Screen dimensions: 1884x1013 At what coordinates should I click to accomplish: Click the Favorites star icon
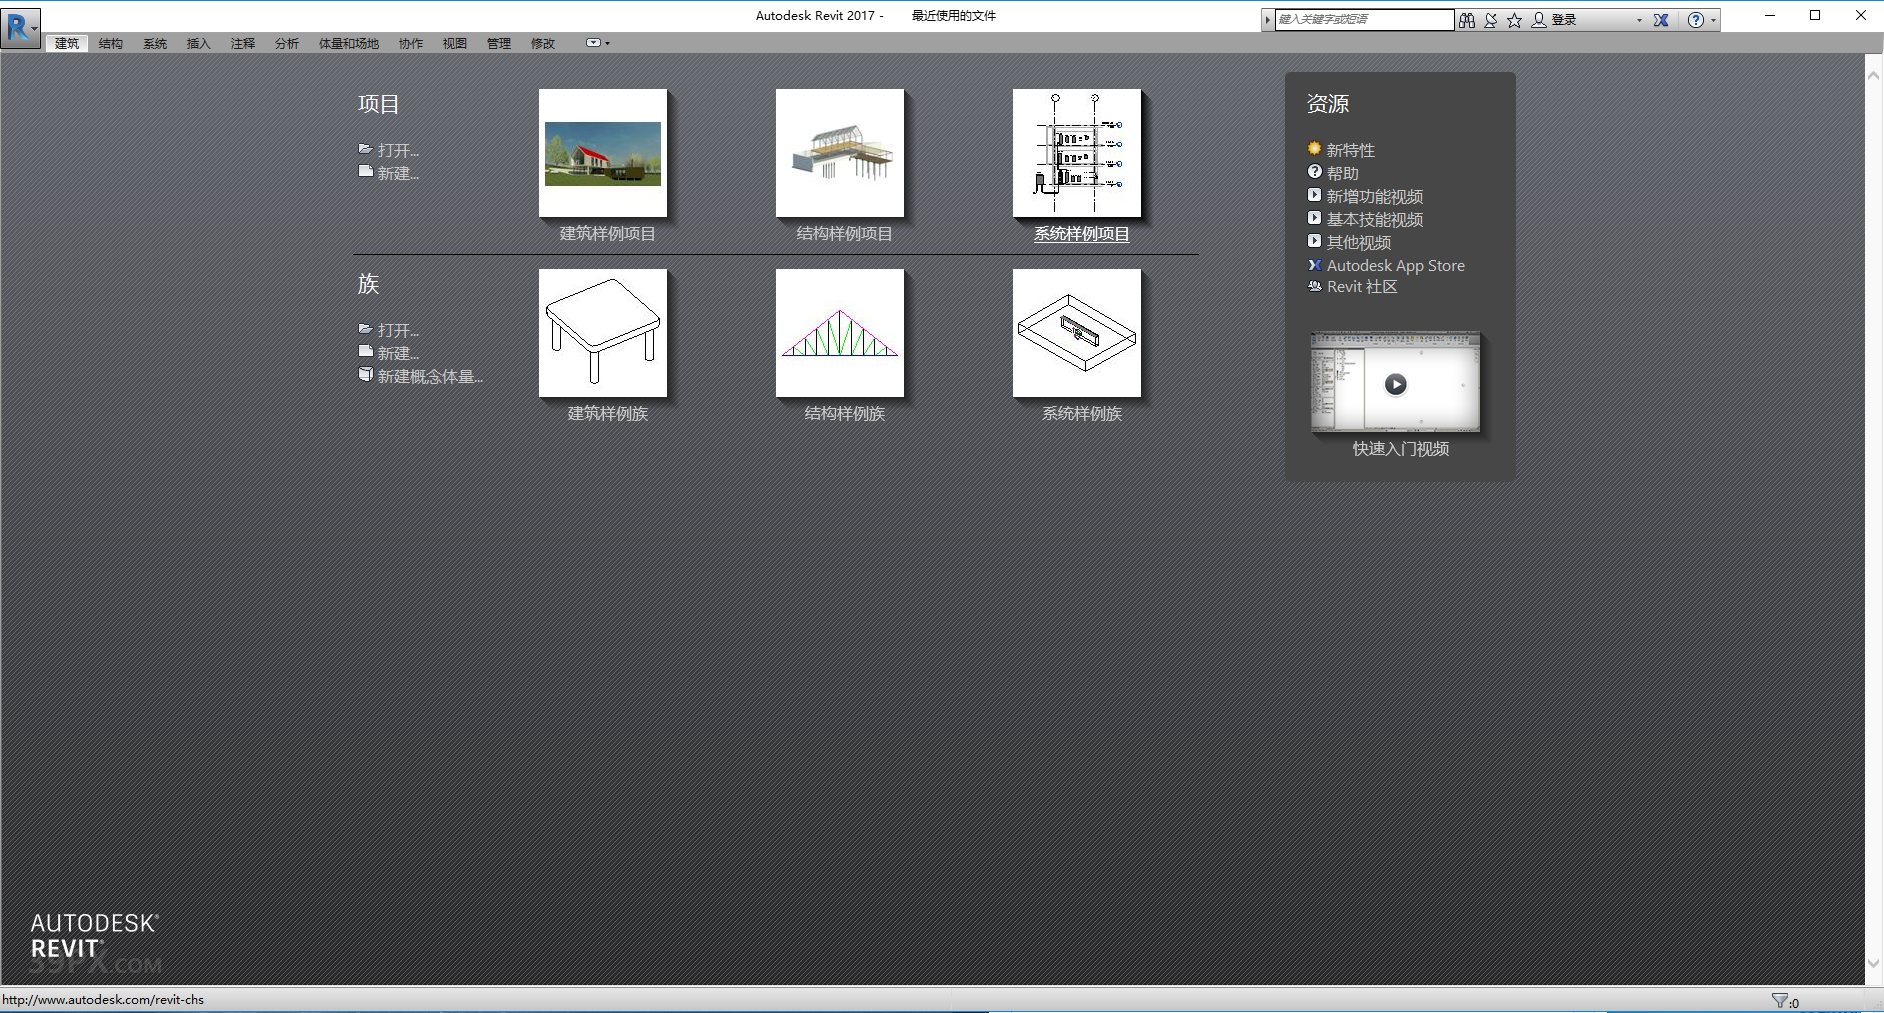(1515, 20)
